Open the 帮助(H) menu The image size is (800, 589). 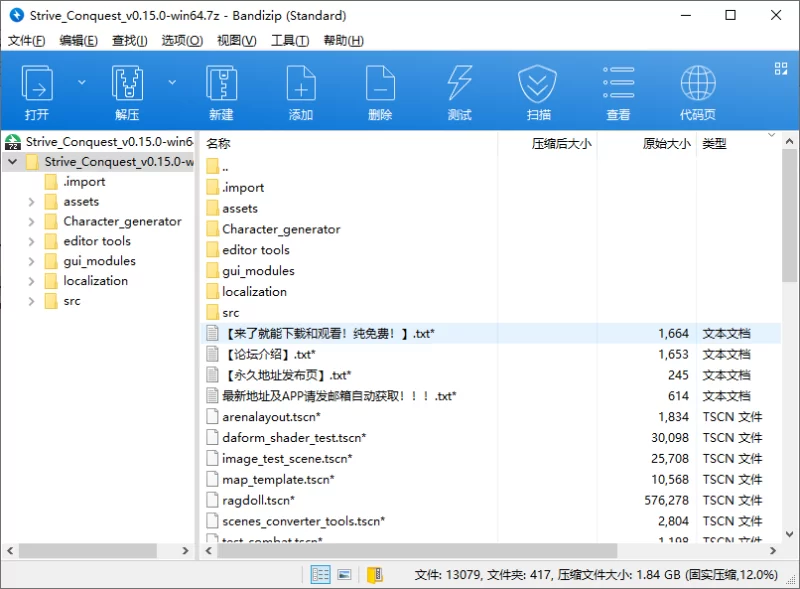[343, 40]
